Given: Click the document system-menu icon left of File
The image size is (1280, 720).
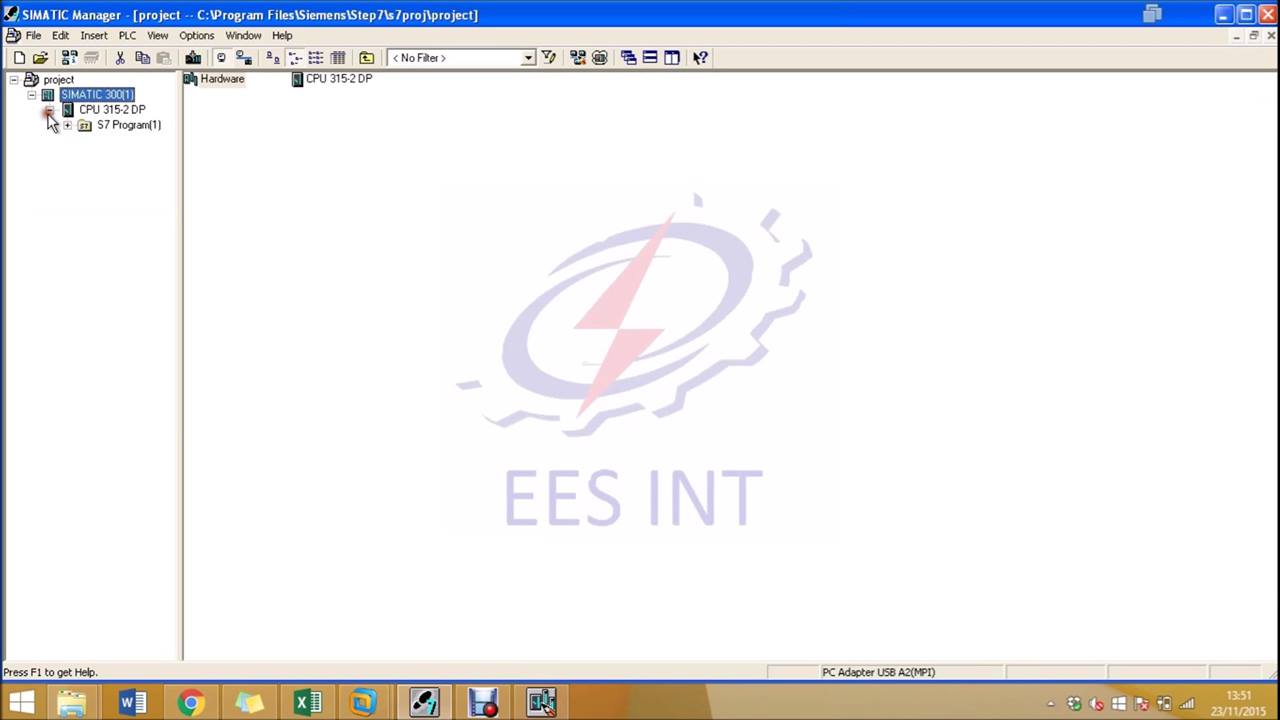Looking at the screenshot, I should click(12, 36).
